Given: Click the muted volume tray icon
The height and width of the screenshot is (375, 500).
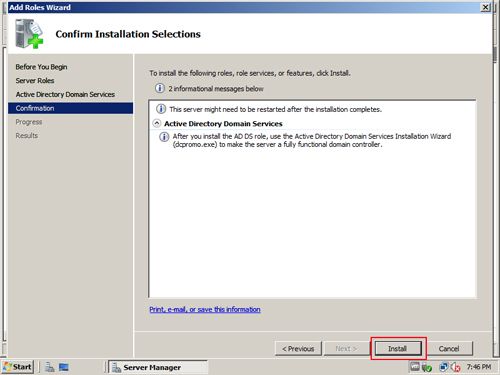Looking at the screenshot, I should pos(456,367).
